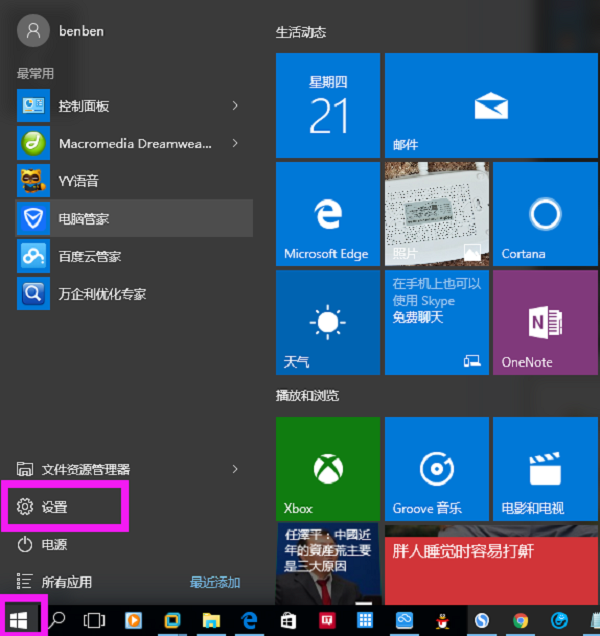Expand Macromedia Dreamweaver jump list arrow
Image resolution: width=600 pixels, height=636 pixels.
235,143
